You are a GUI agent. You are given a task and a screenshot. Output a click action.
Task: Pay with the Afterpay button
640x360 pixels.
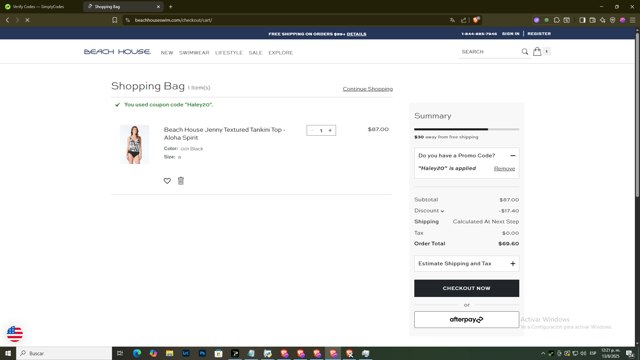467,320
